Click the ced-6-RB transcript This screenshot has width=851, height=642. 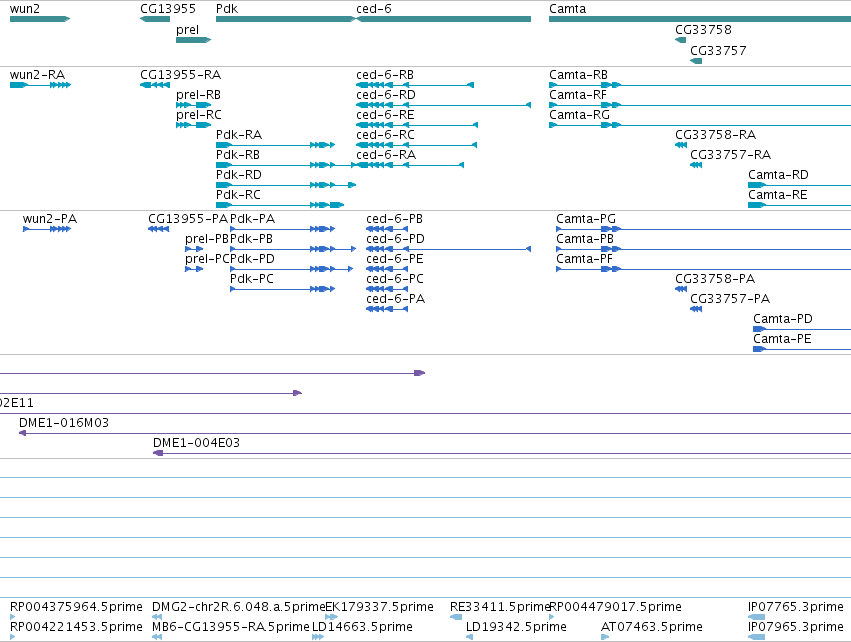tap(415, 85)
